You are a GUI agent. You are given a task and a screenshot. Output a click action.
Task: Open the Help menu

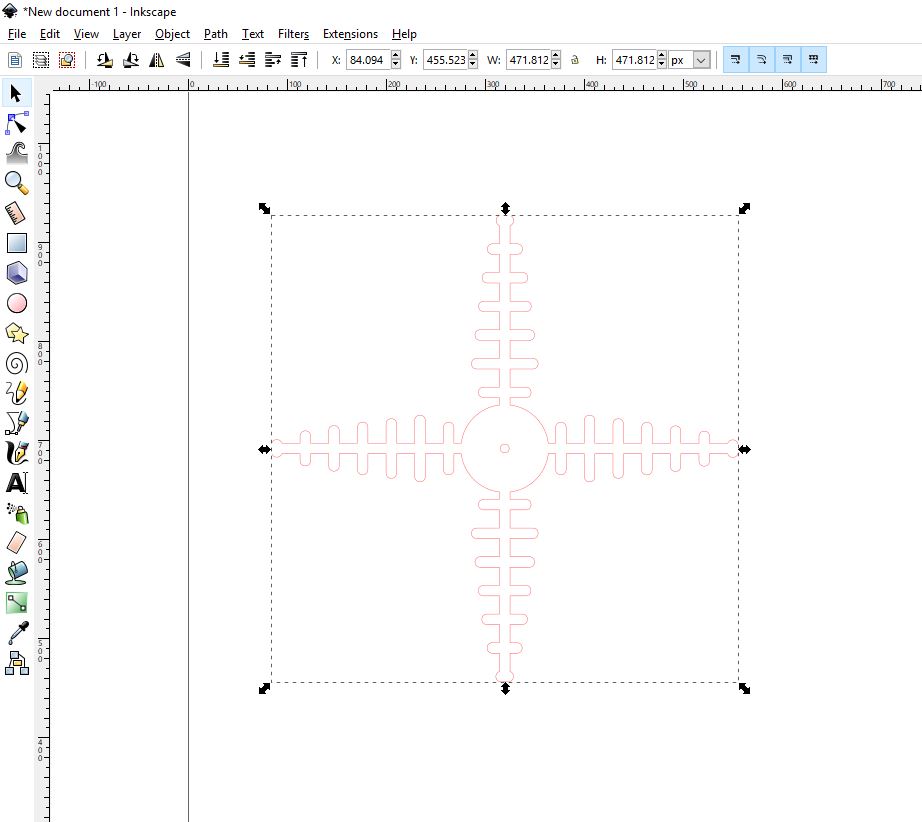click(x=405, y=34)
